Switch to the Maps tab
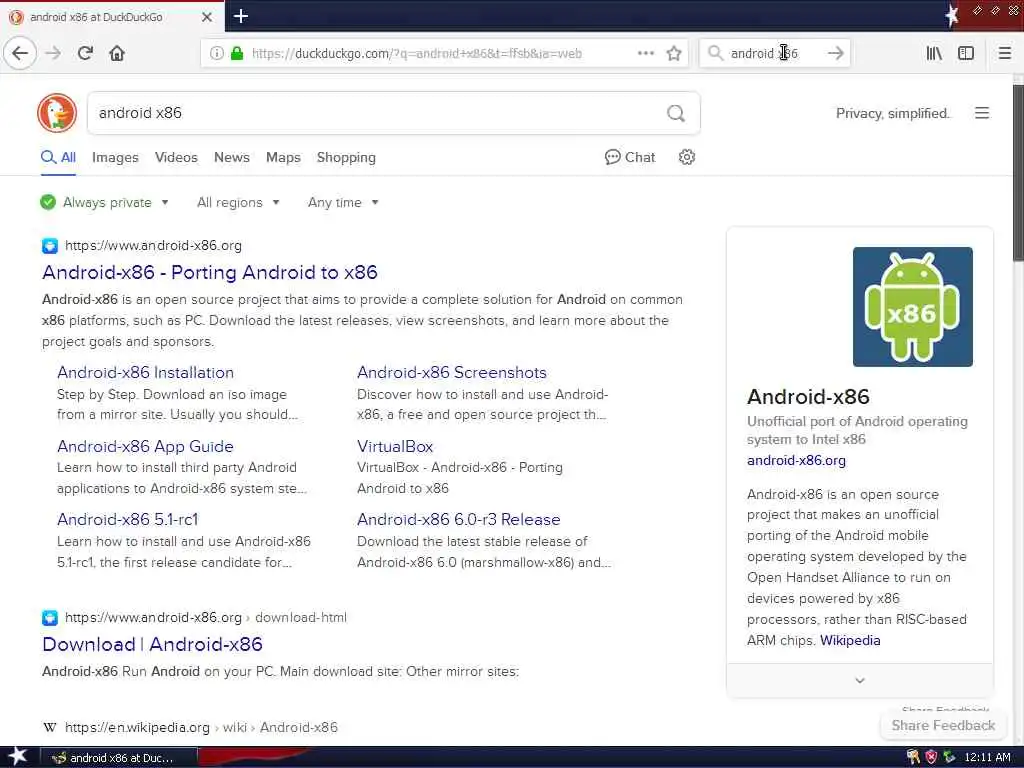Image resolution: width=1024 pixels, height=768 pixels. click(283, 157)
